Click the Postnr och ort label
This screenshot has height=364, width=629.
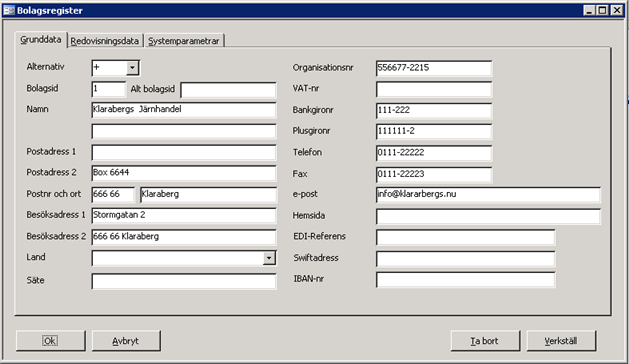[54, 194]
